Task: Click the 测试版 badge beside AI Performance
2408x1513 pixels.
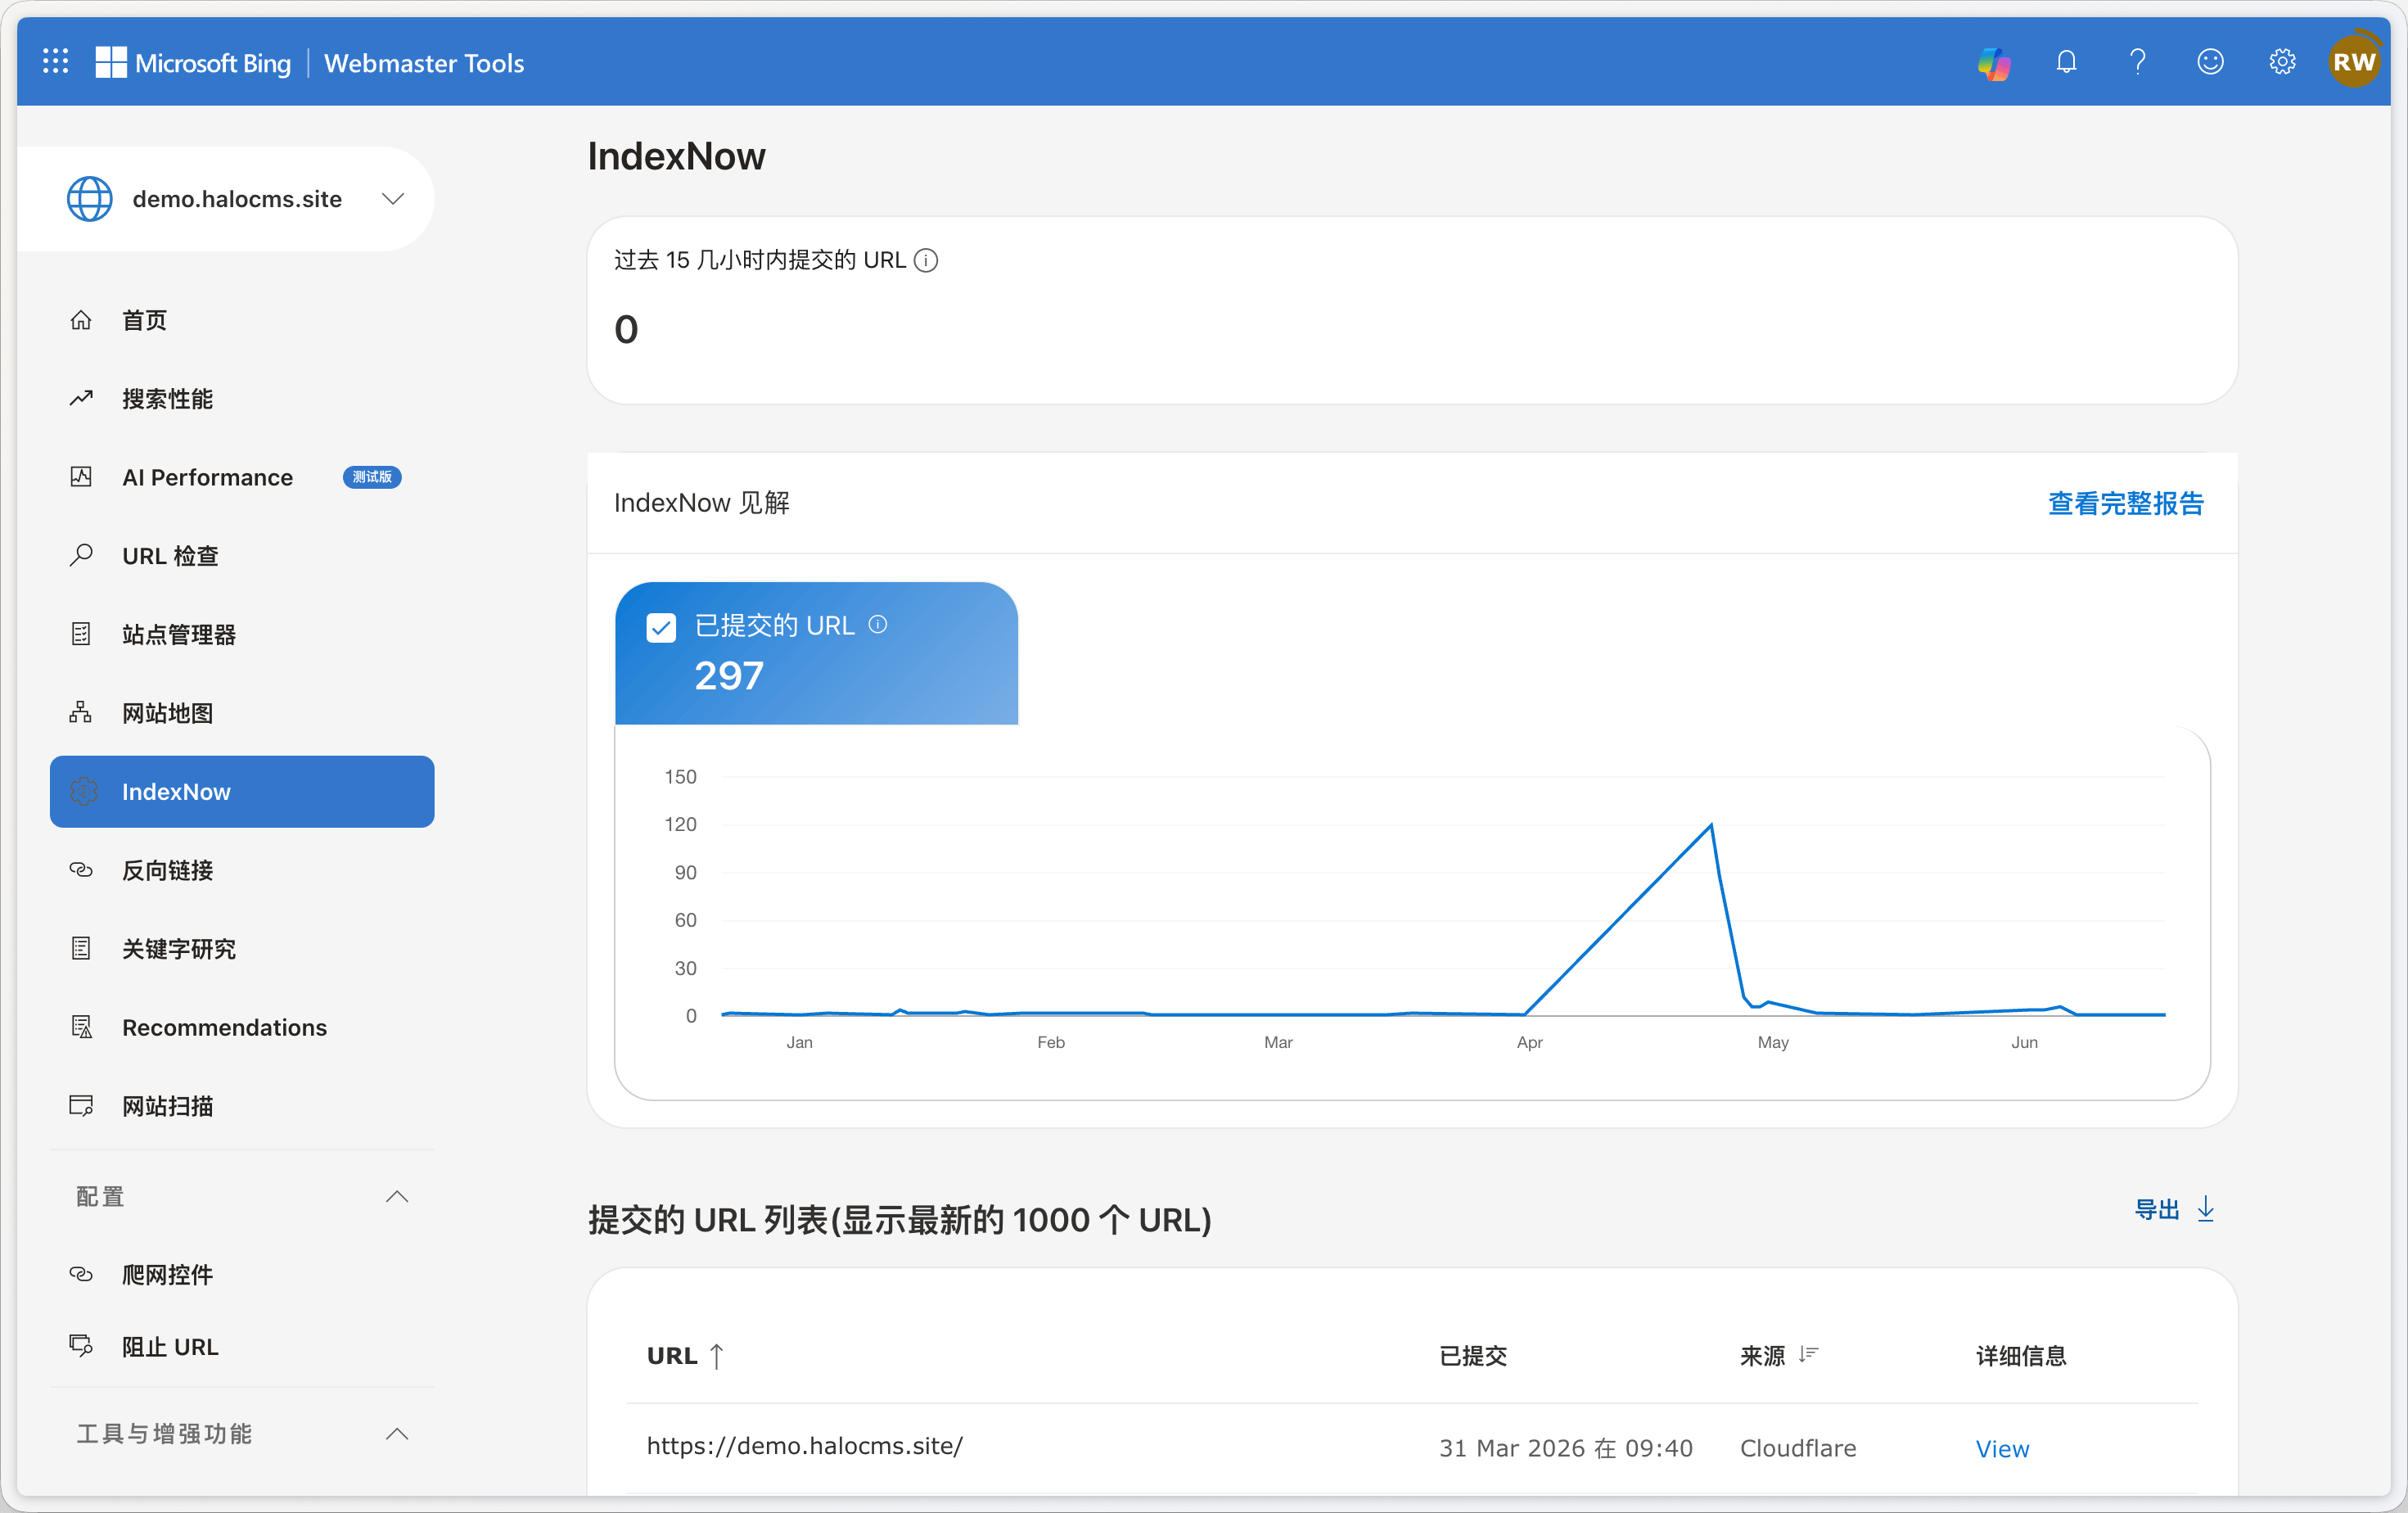Action: pos(372,477)
